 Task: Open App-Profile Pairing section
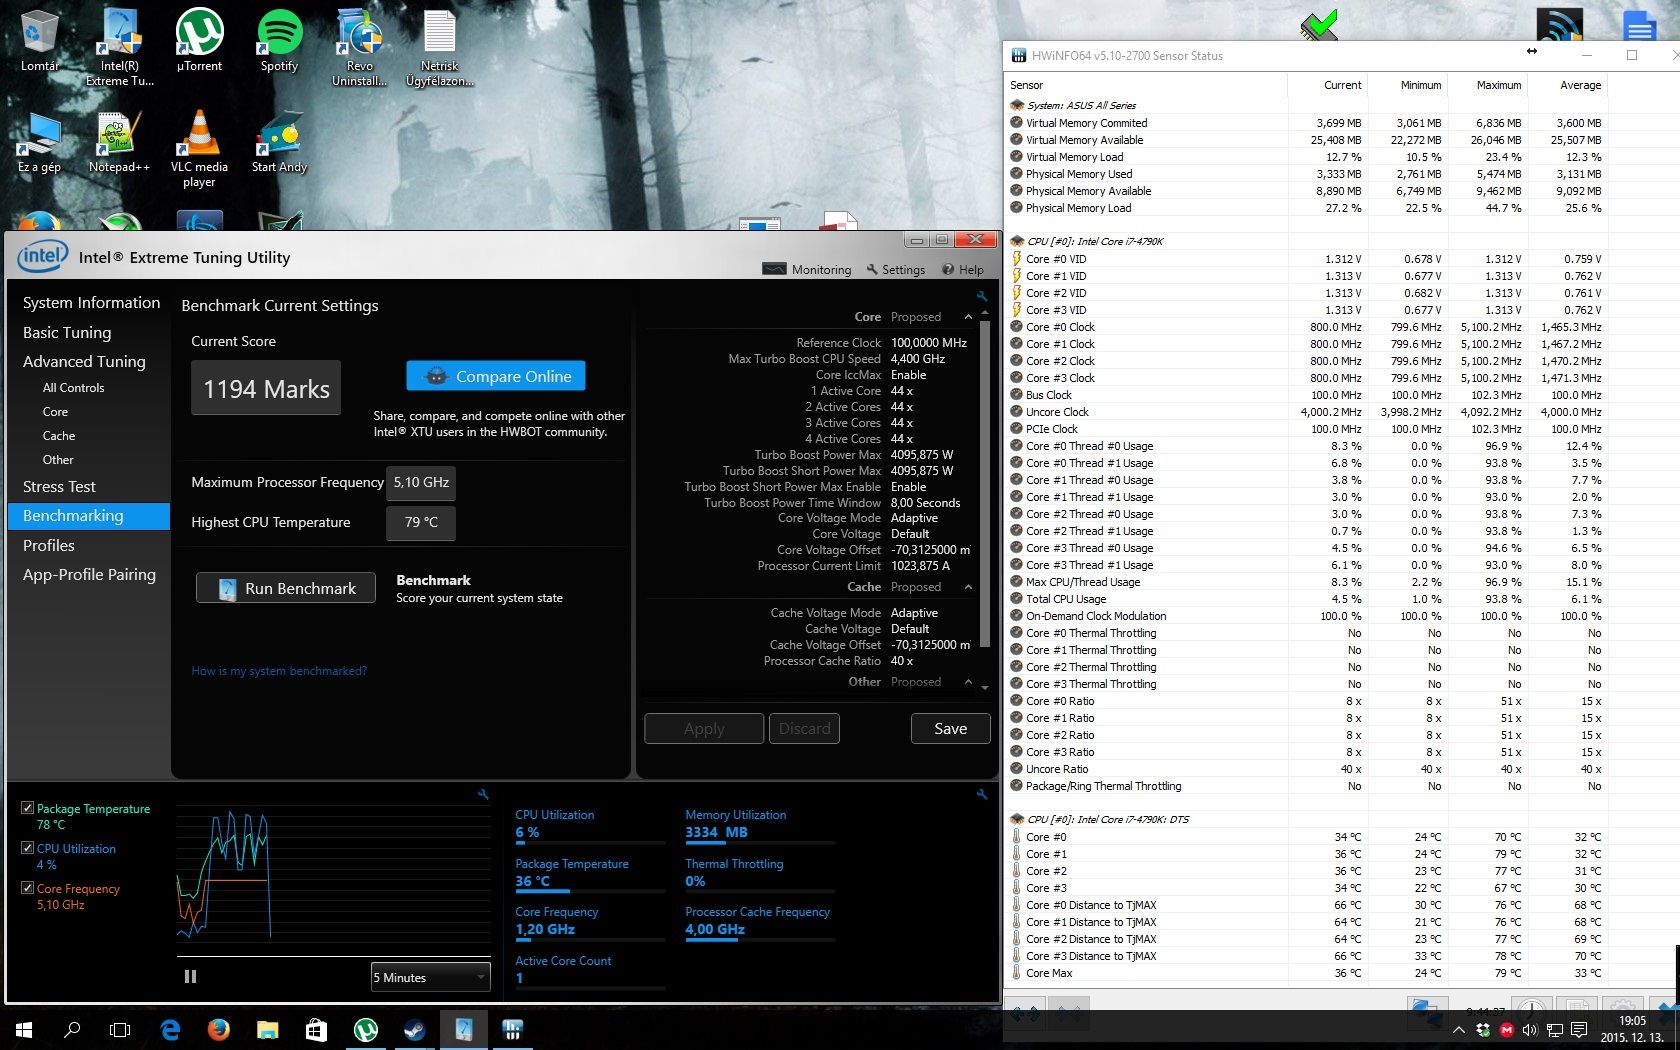pos(89,574)
